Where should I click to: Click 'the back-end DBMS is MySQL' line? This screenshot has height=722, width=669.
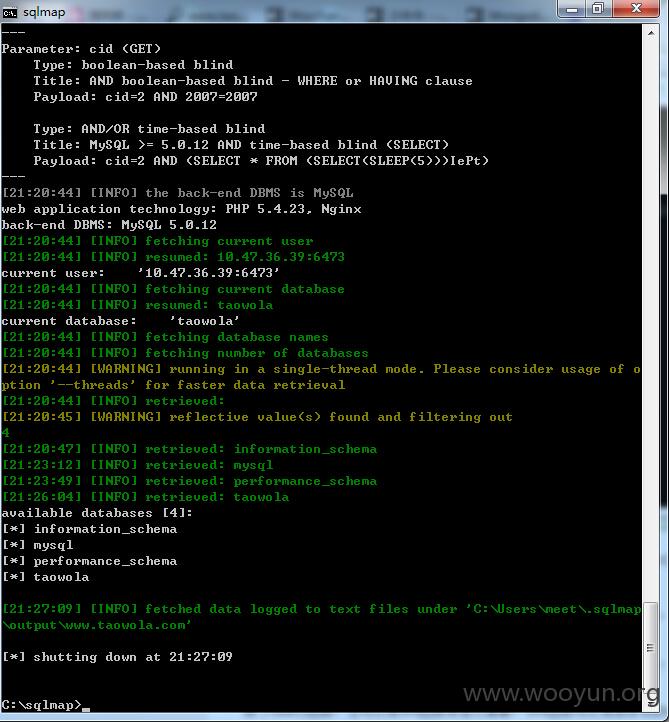click(x=178, y=193)
